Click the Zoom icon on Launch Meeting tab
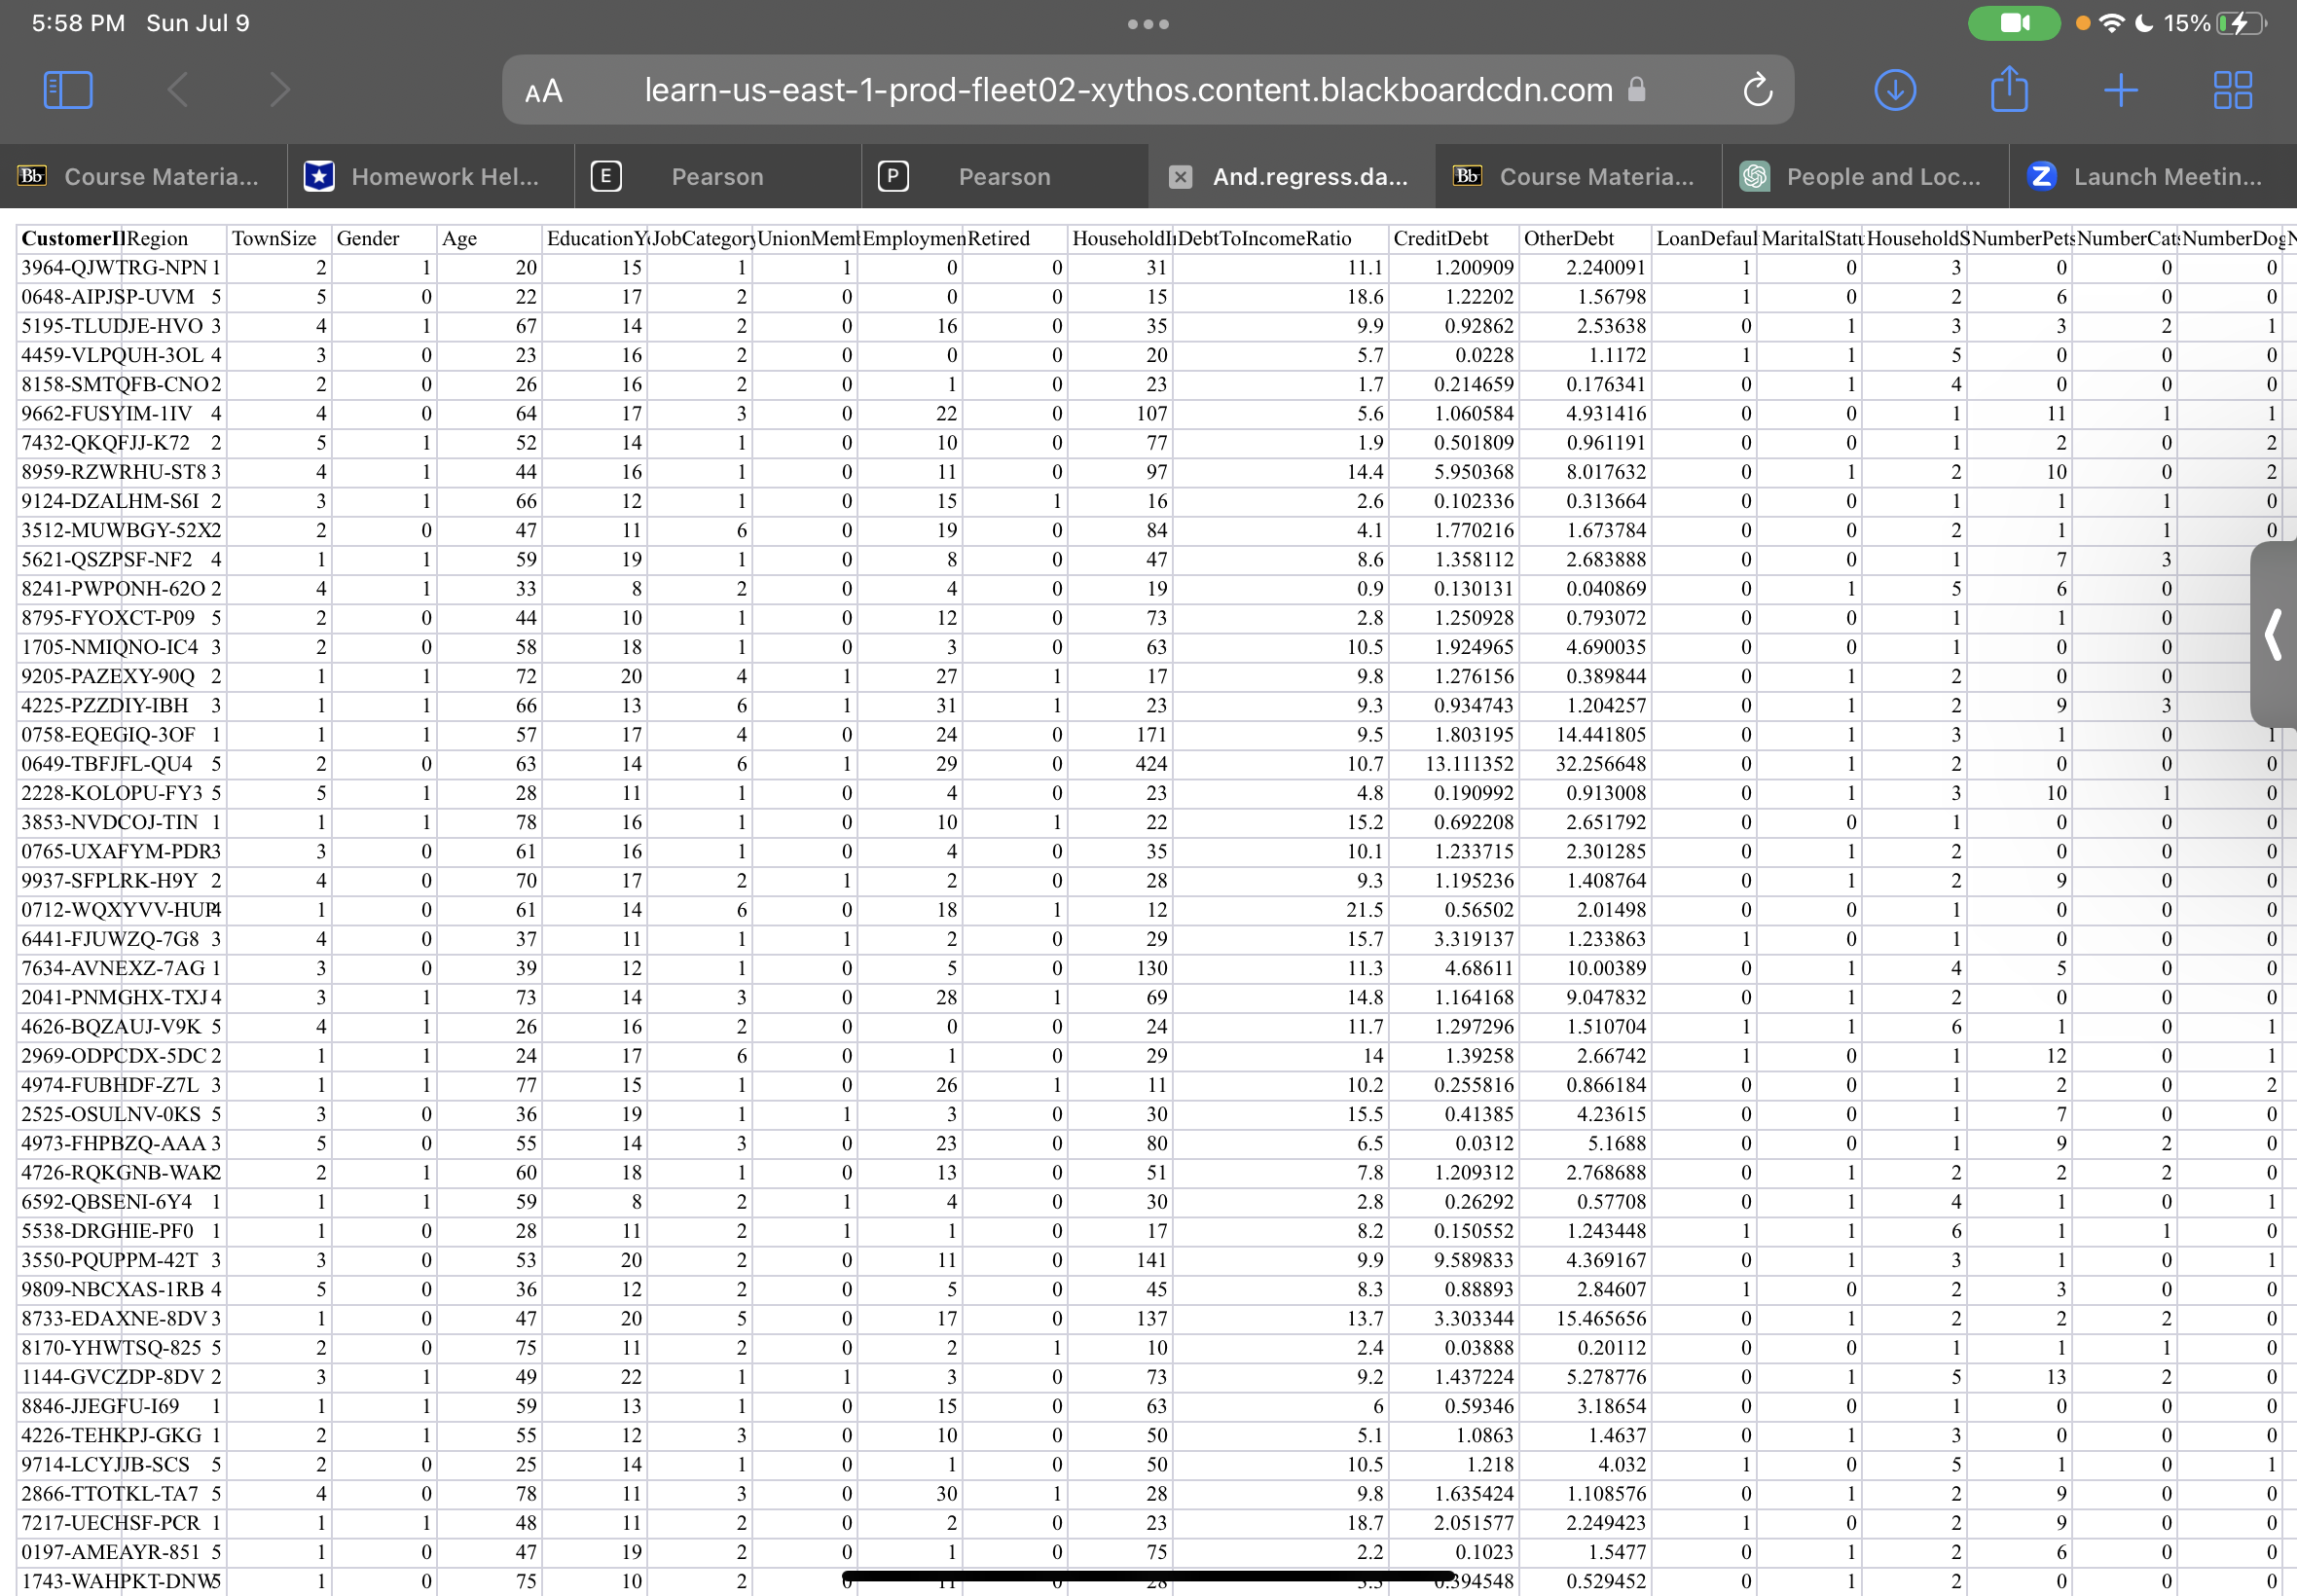 (2042, 176)
